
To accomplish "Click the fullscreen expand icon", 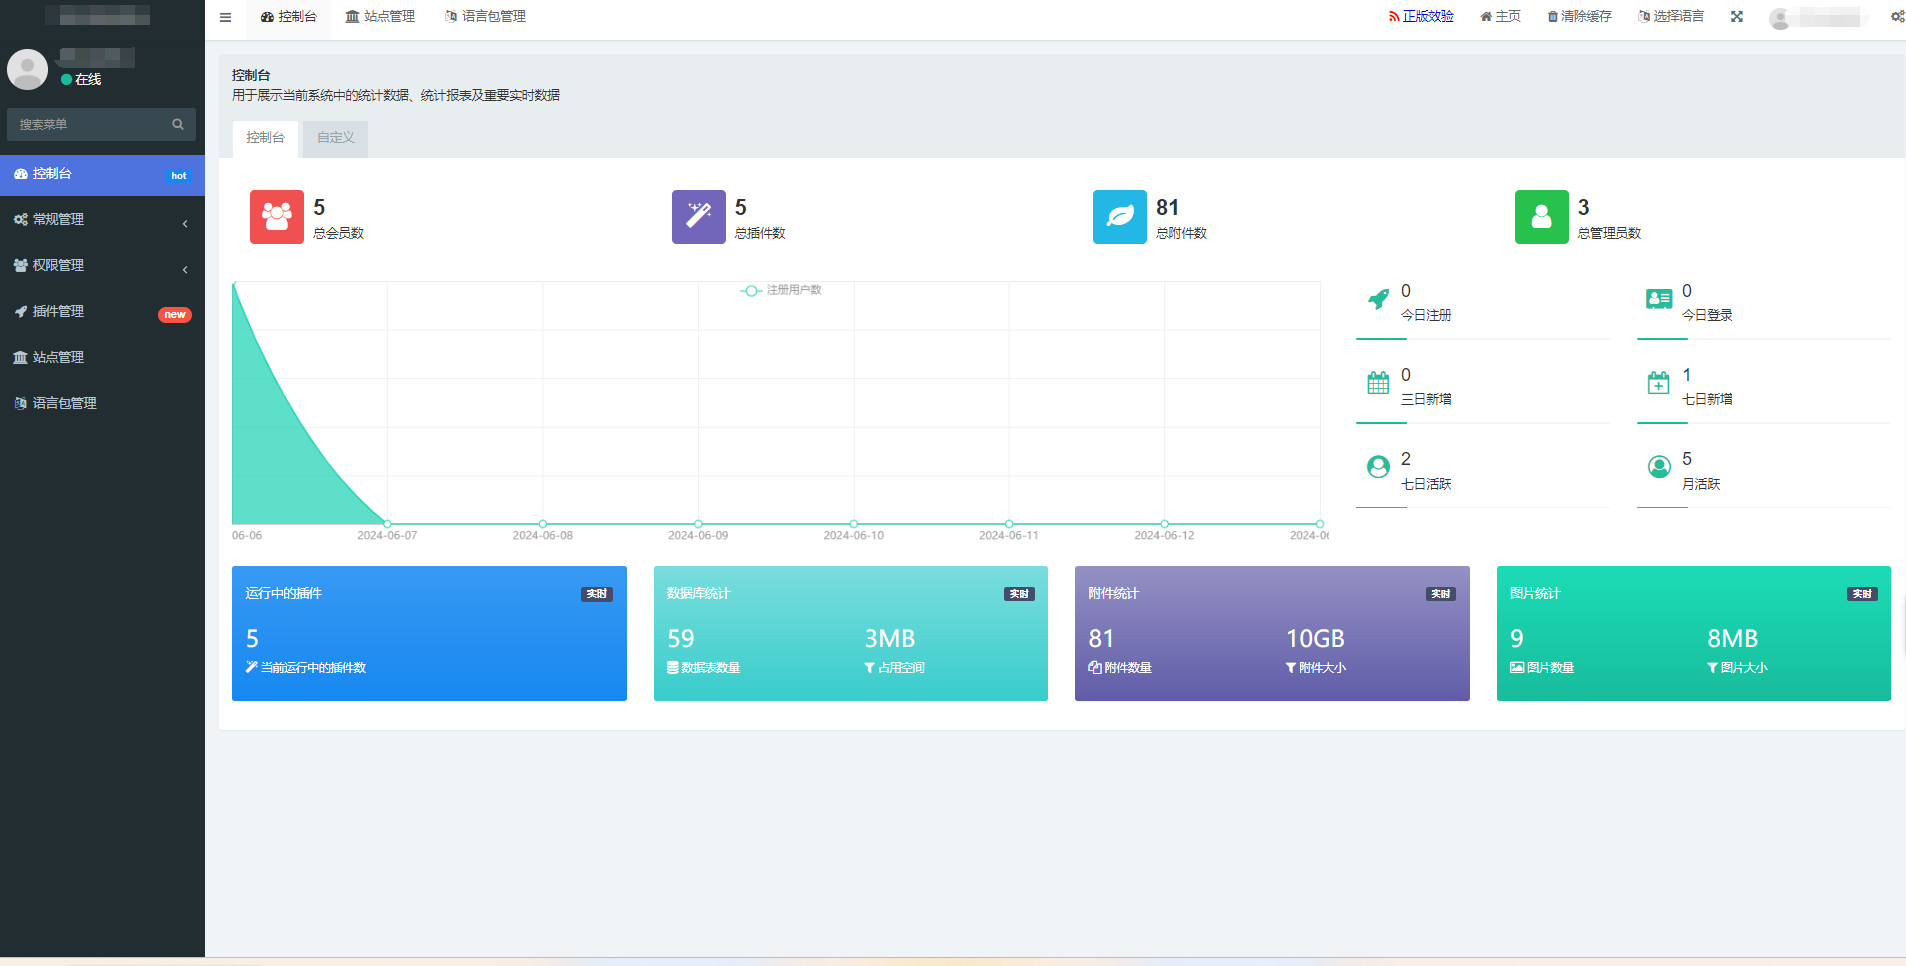I will tap(1737, 17).
